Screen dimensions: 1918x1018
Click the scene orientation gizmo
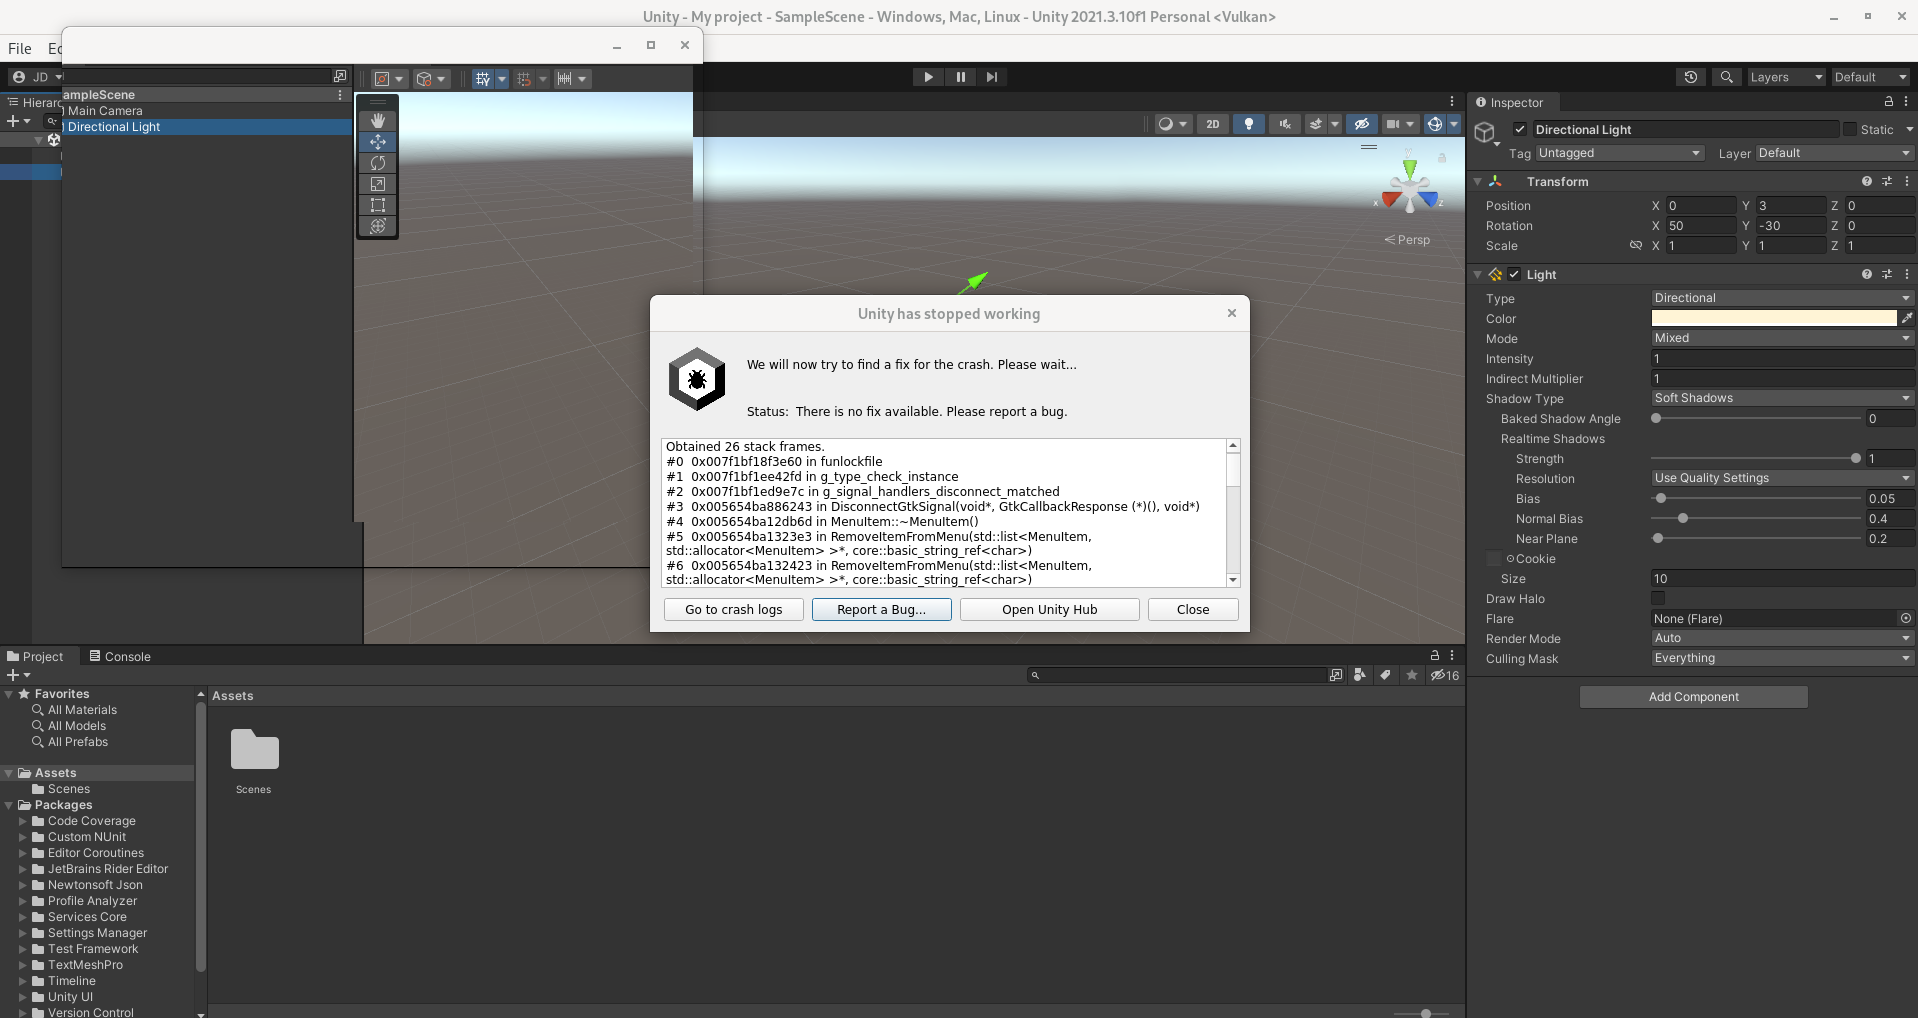coord(1409,187)
